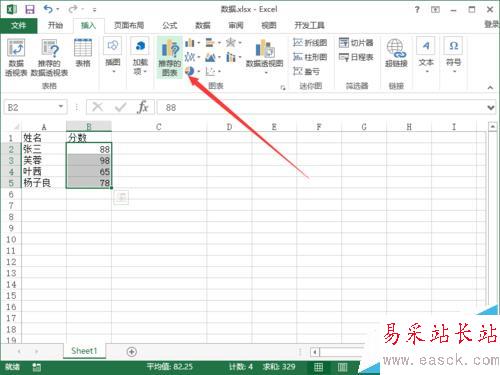500x375 pixels.
Task: Click the Redo arrow icon
Action: (73, 9)
